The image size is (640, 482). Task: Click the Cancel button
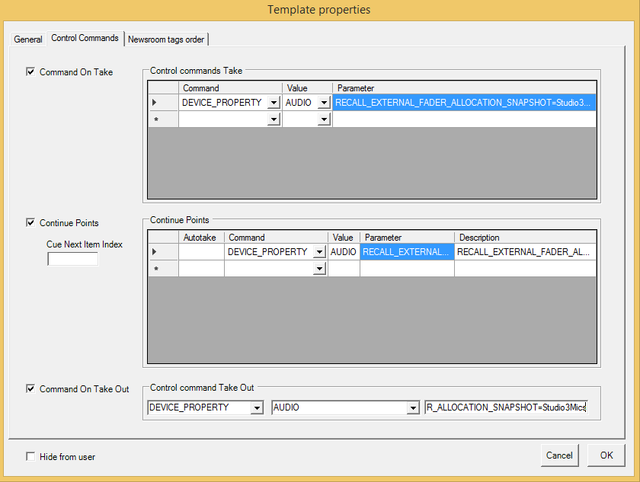559,455
